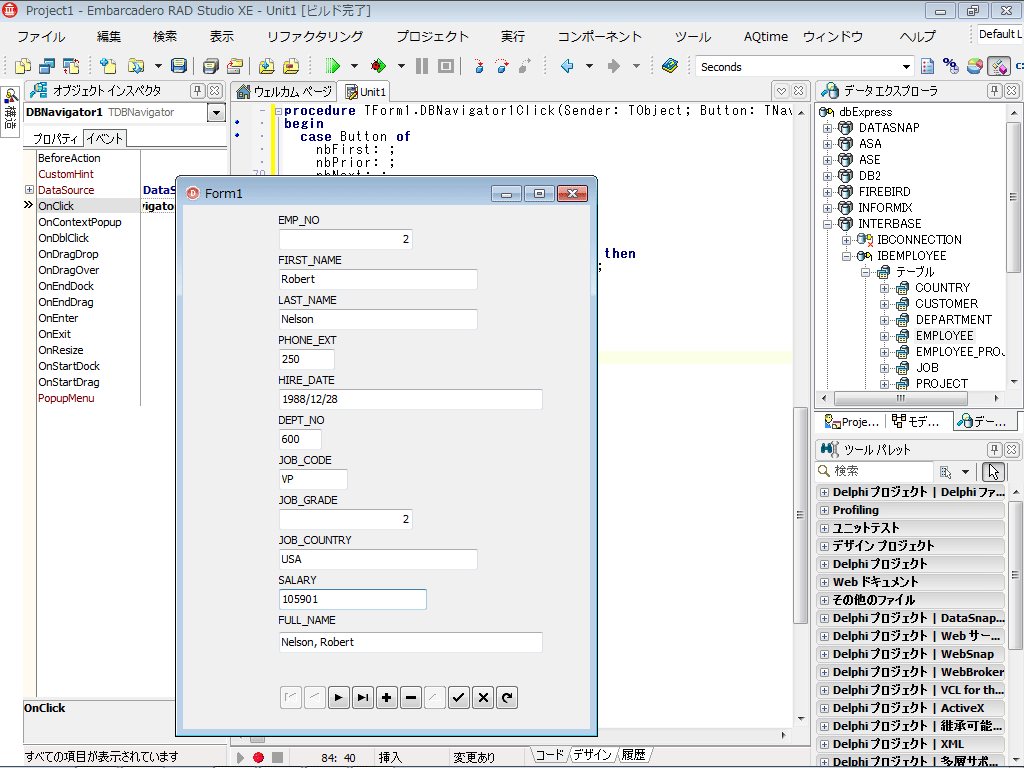This screenshot has width=1024, height=768.
Task: Insert a record with navigator plus button
Action: [x=387, y=697]
